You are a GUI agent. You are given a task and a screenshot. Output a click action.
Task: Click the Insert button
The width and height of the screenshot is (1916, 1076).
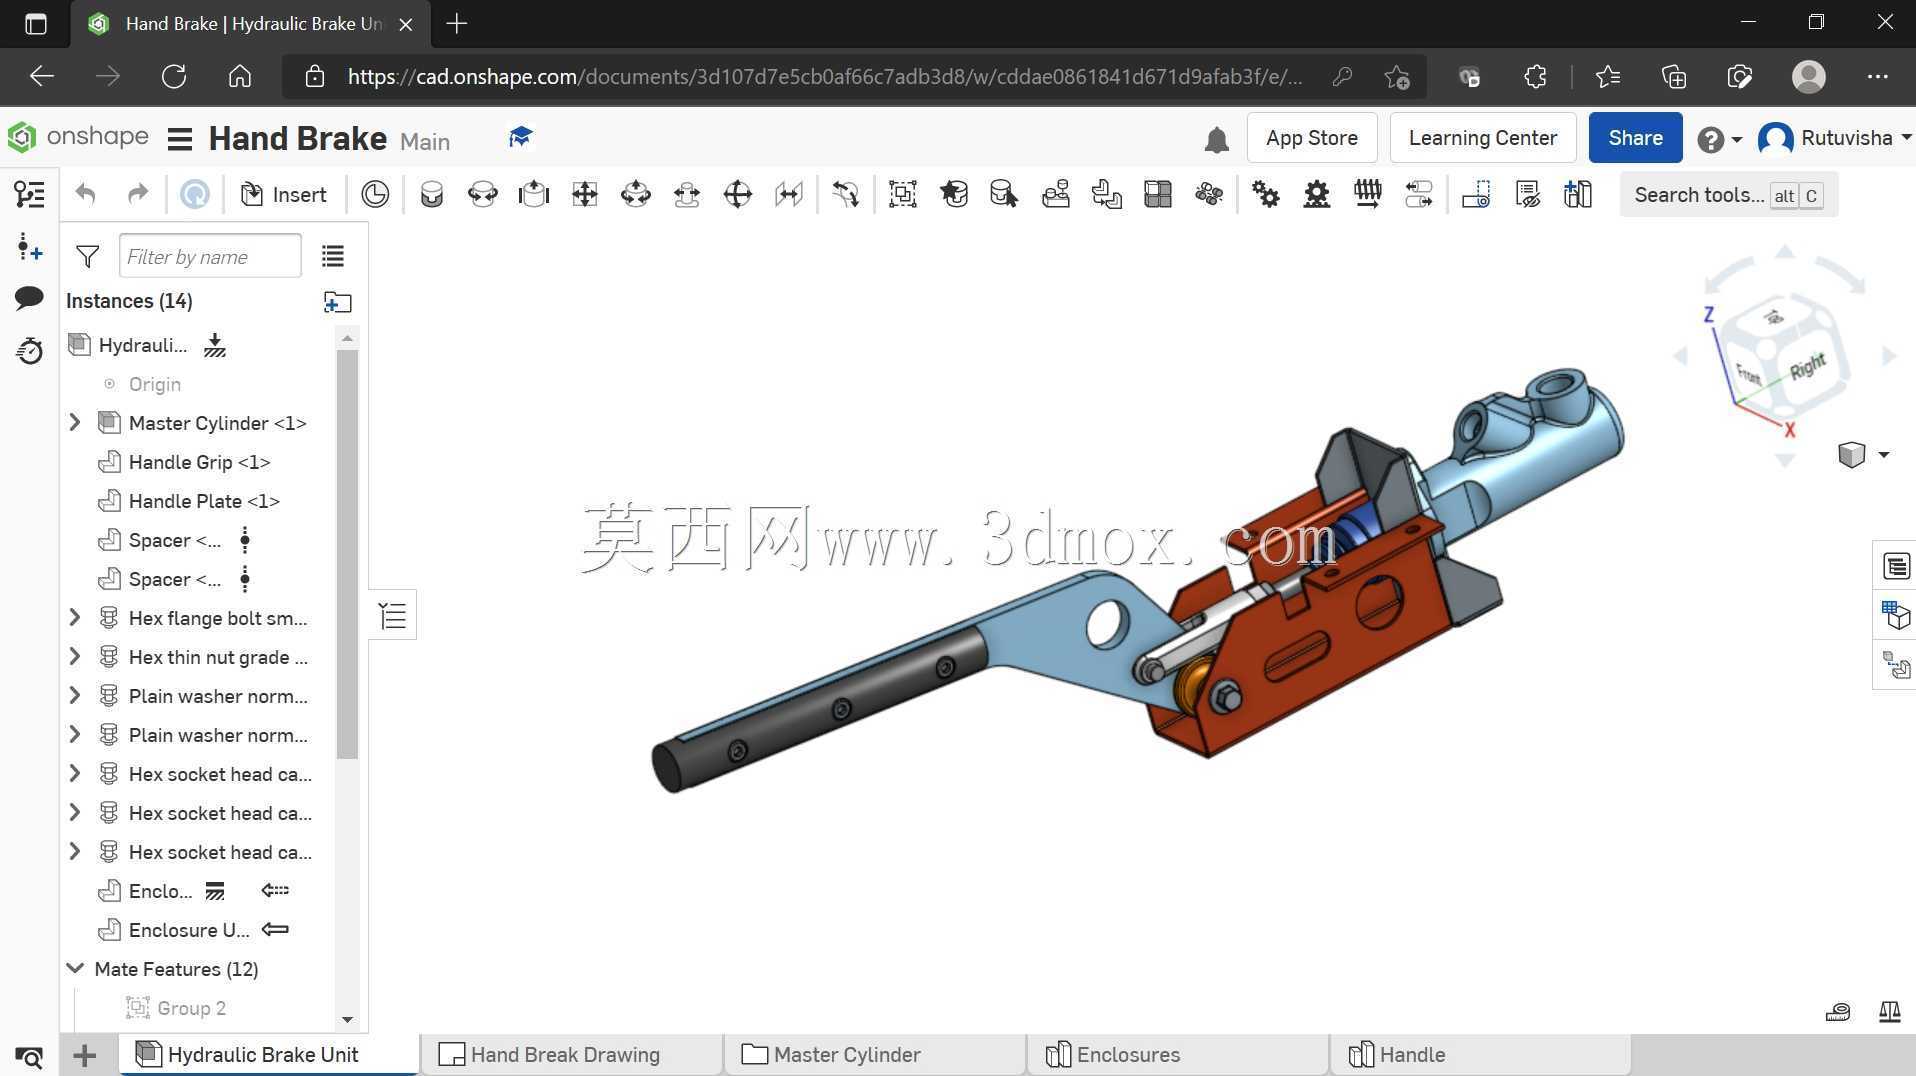(284, 194)
